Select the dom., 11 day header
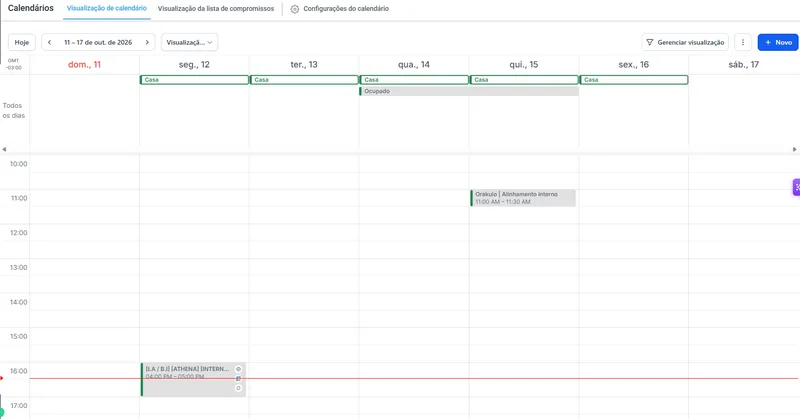 (x=84, y=65)
